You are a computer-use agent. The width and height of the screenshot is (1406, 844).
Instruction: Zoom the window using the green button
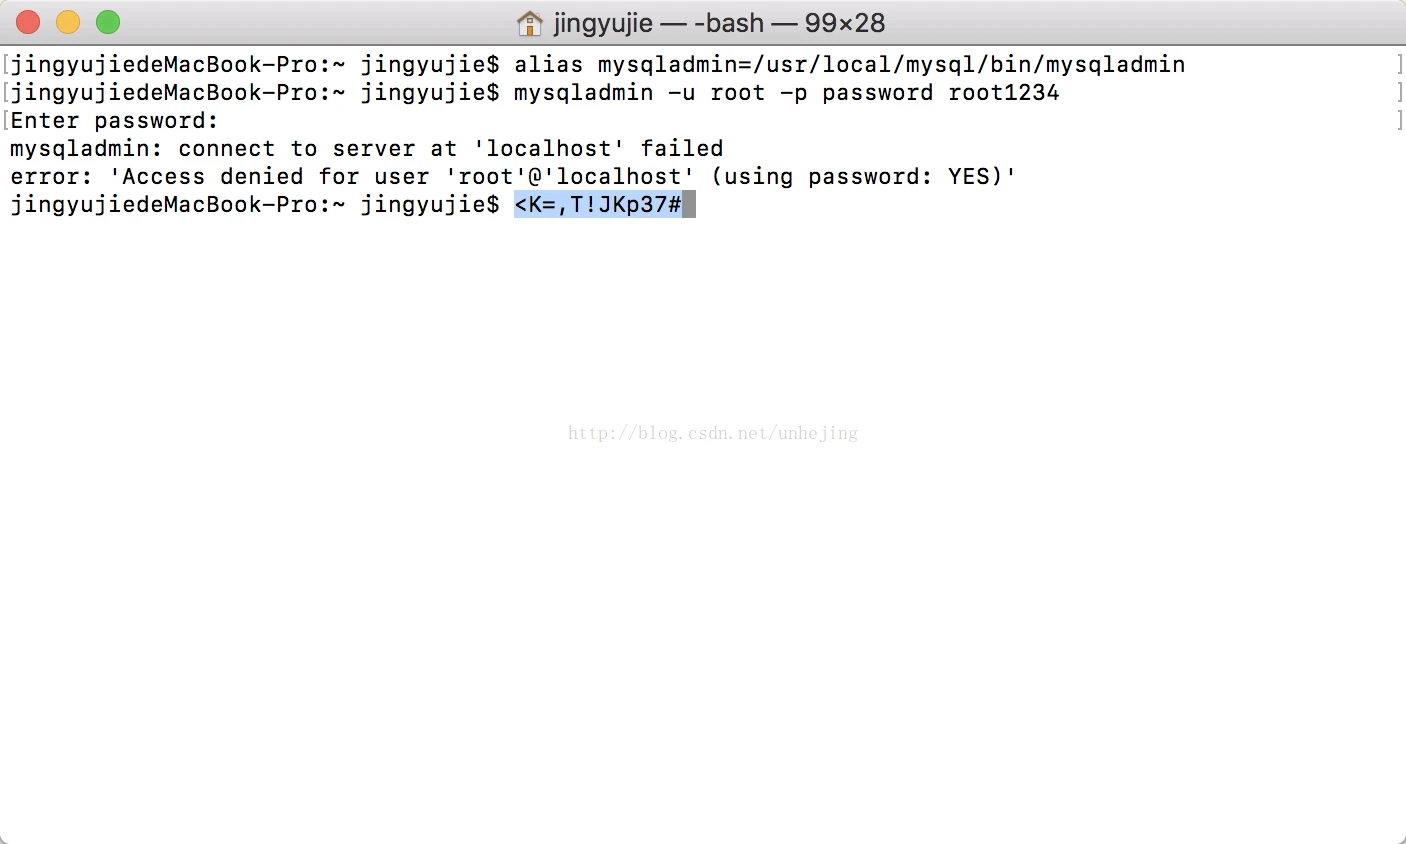click(108, 22)
